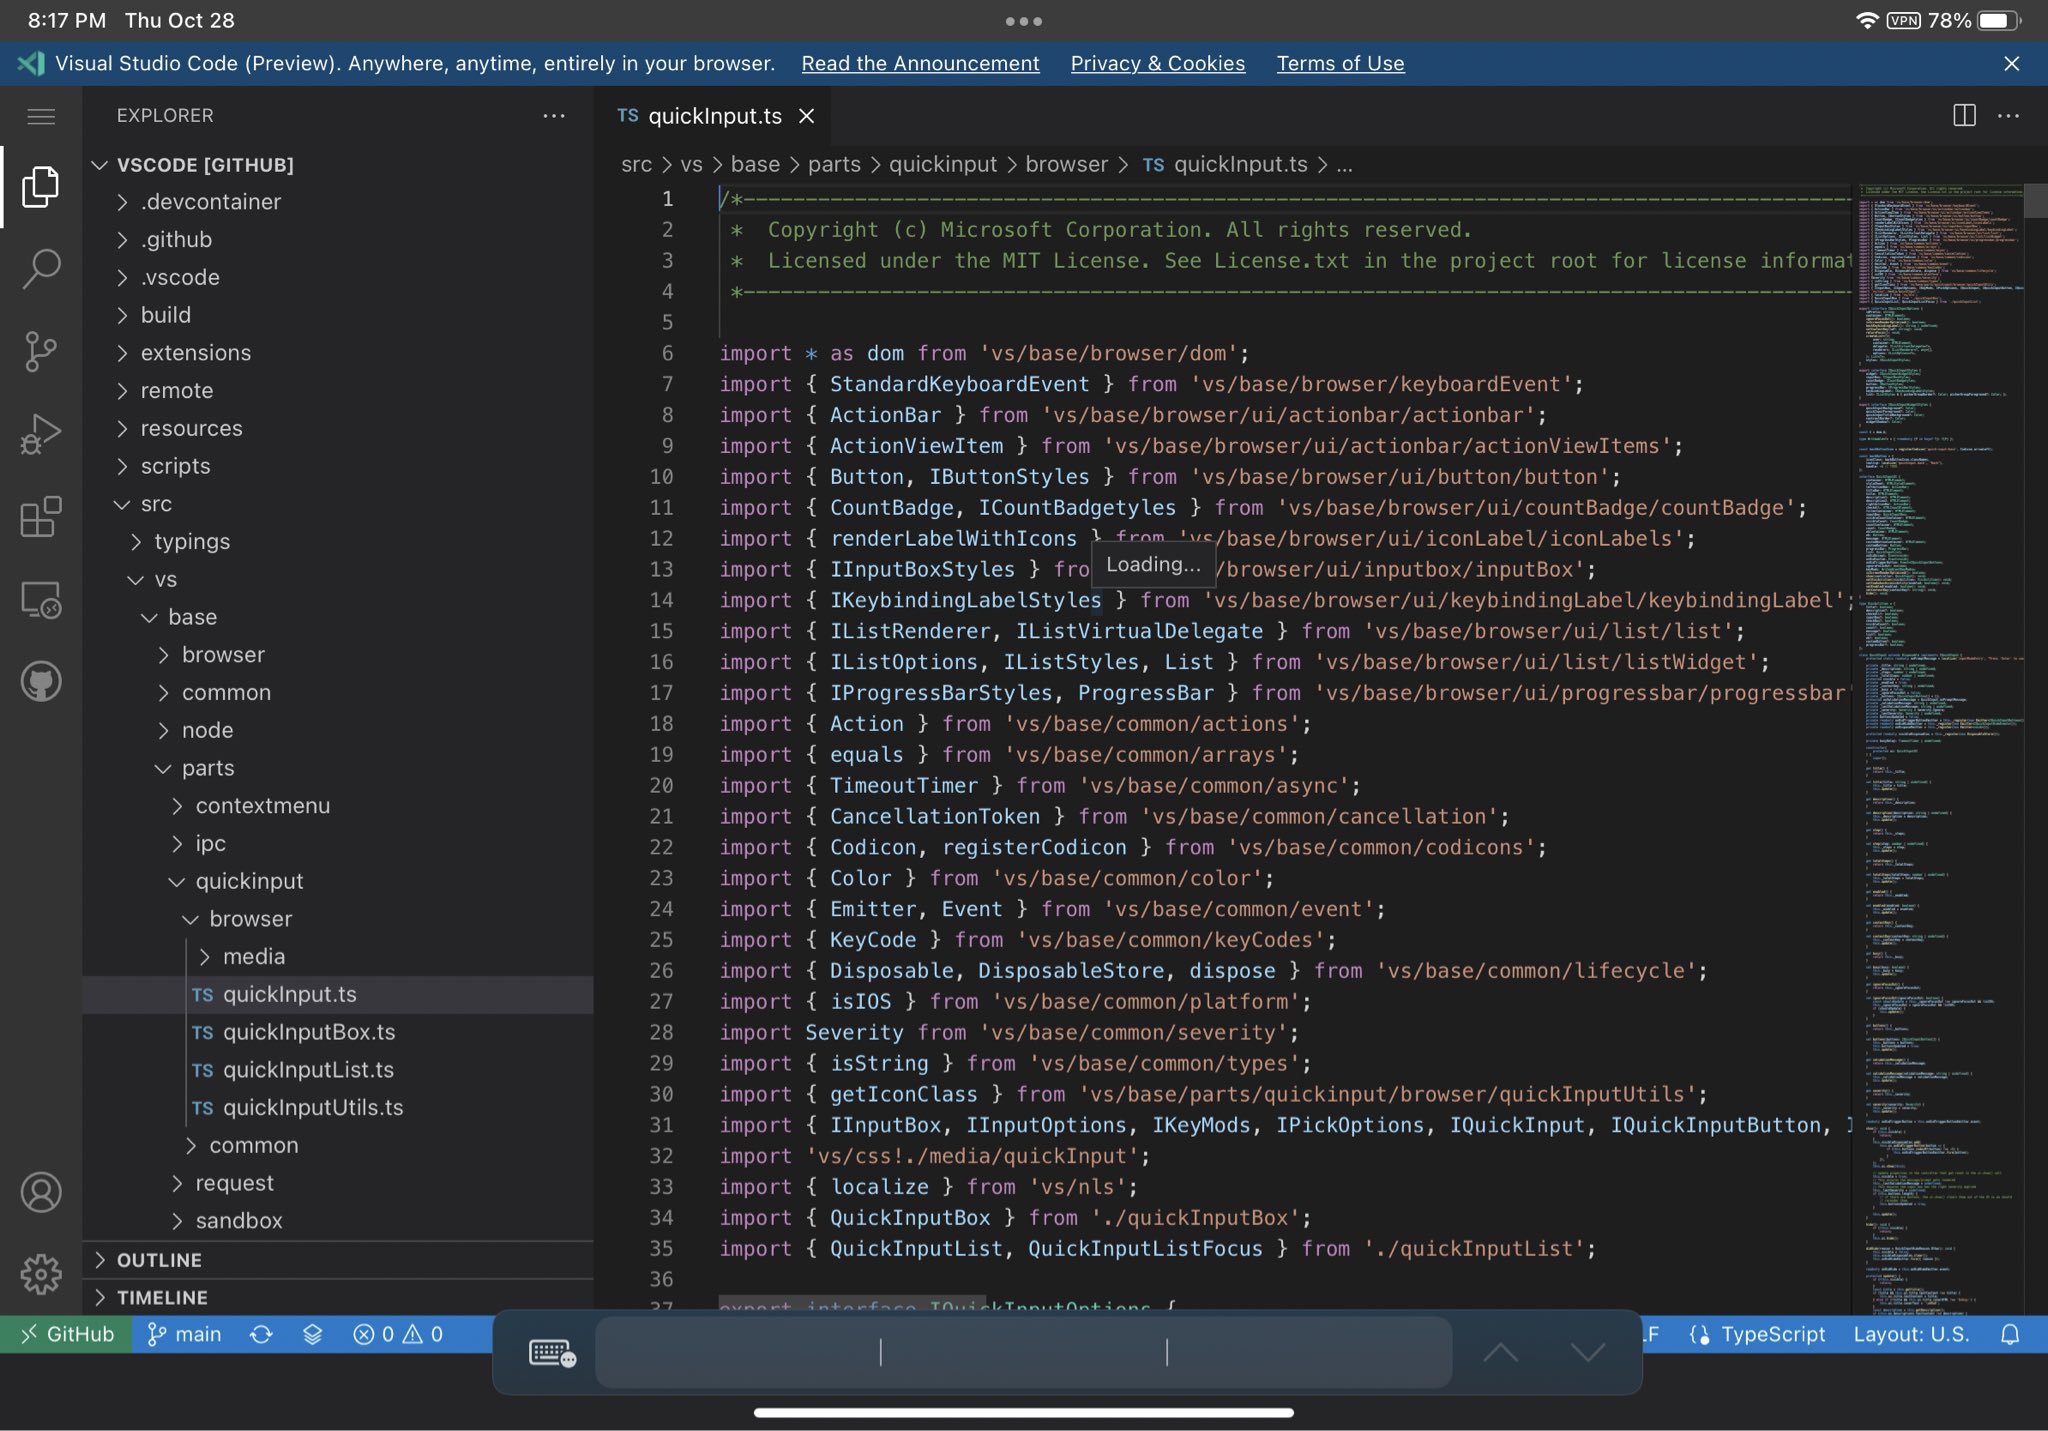Image resolution: width=2048 pixels, height=1431 pixels.
Task: Click the split editor right icon
Action: pos(1963,116)
